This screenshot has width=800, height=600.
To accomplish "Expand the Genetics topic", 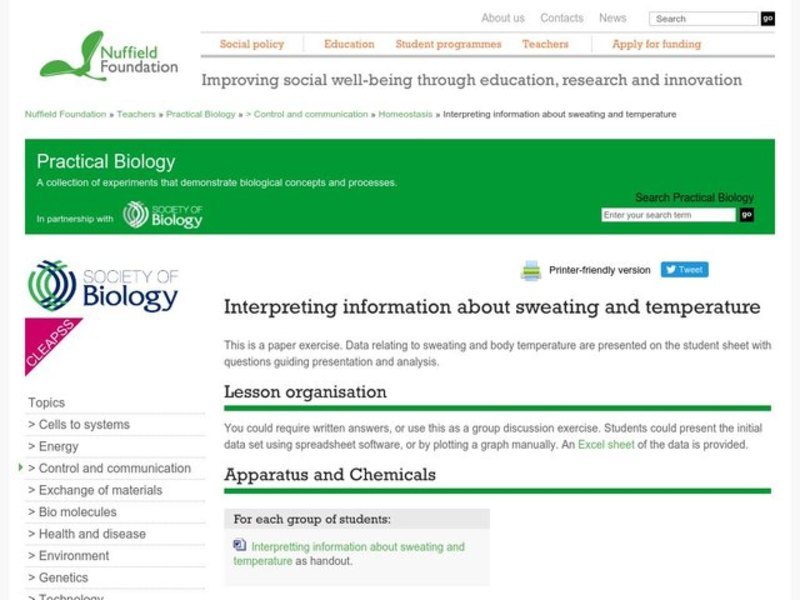I will point(61,577).
